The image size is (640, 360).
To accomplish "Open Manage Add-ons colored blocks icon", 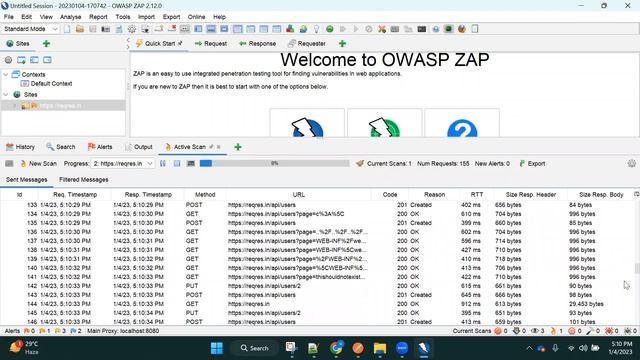I will (290, 29).
